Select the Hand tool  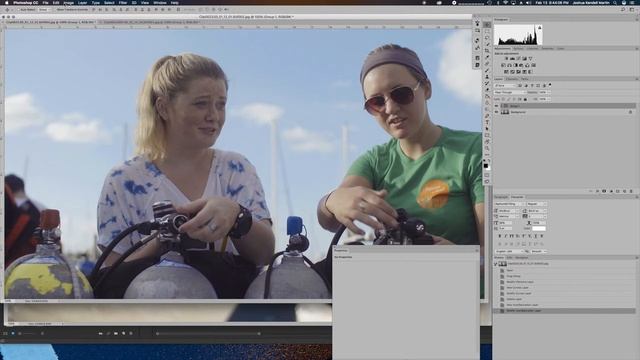tap(487, 142)
